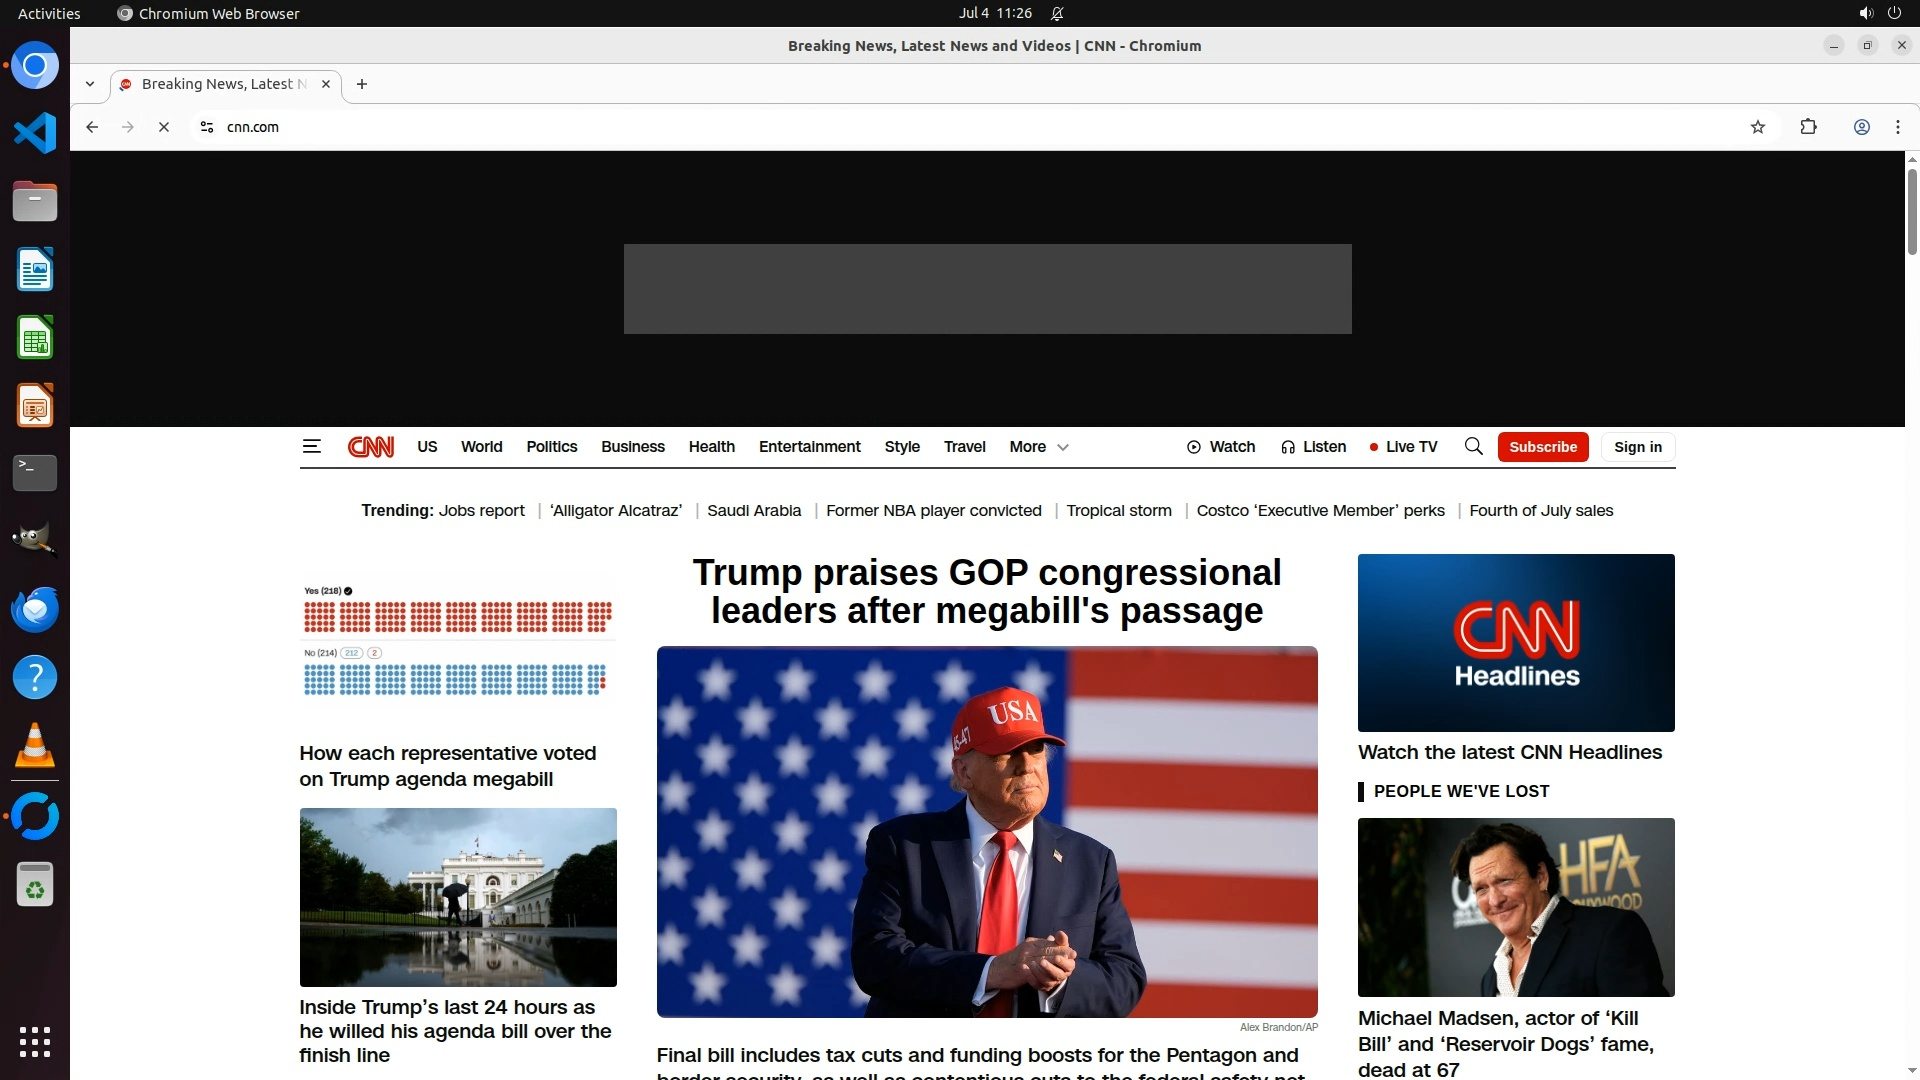Go to the Business section
The image size is (1920, 1080).
632,447
